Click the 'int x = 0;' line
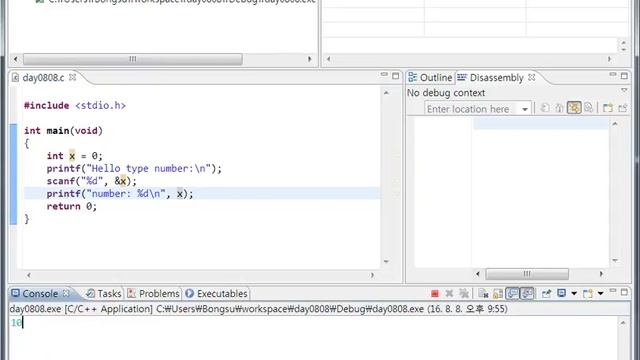Image resolution: width=640 pixels, height=360 pixels. click(x=75, y=156)
